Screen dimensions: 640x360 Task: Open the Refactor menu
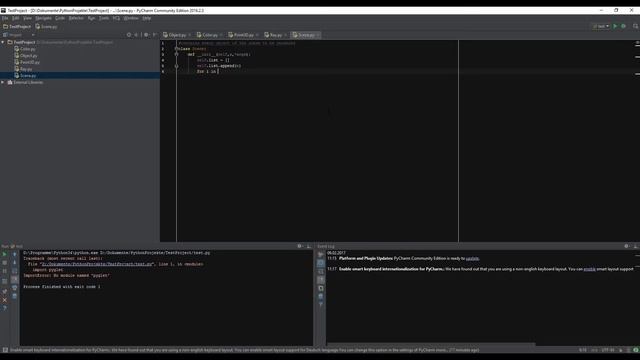tap(76, 18)
